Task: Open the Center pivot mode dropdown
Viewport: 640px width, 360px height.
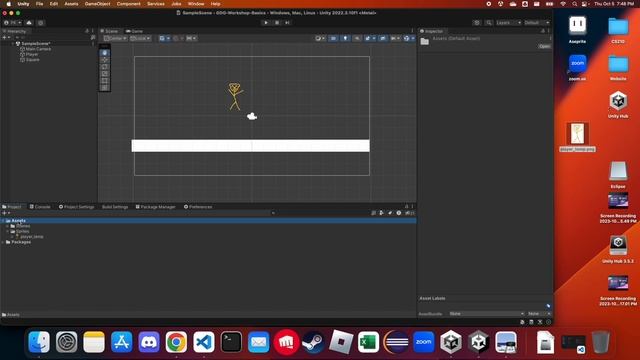Action: [116, 38]
